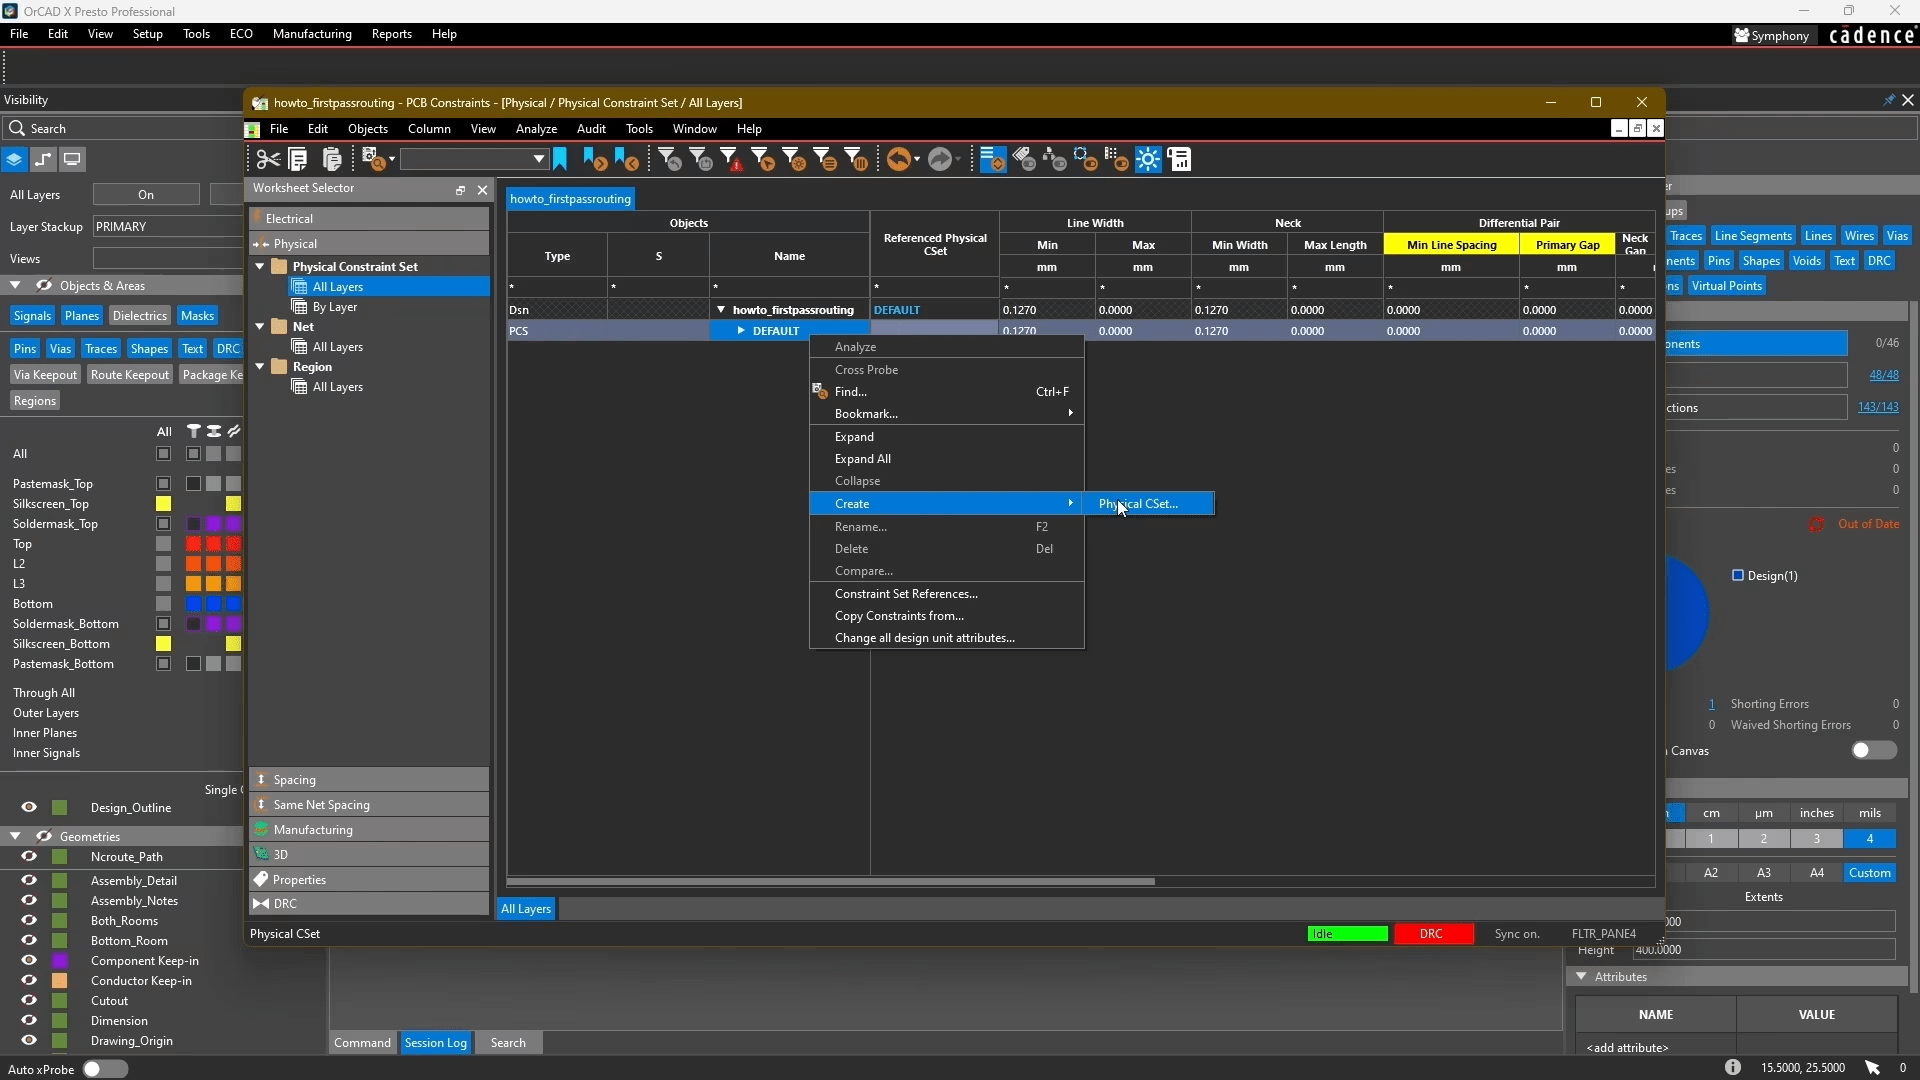Click the Paste clipboard icon in Constraints toolbar

(332, 159)
